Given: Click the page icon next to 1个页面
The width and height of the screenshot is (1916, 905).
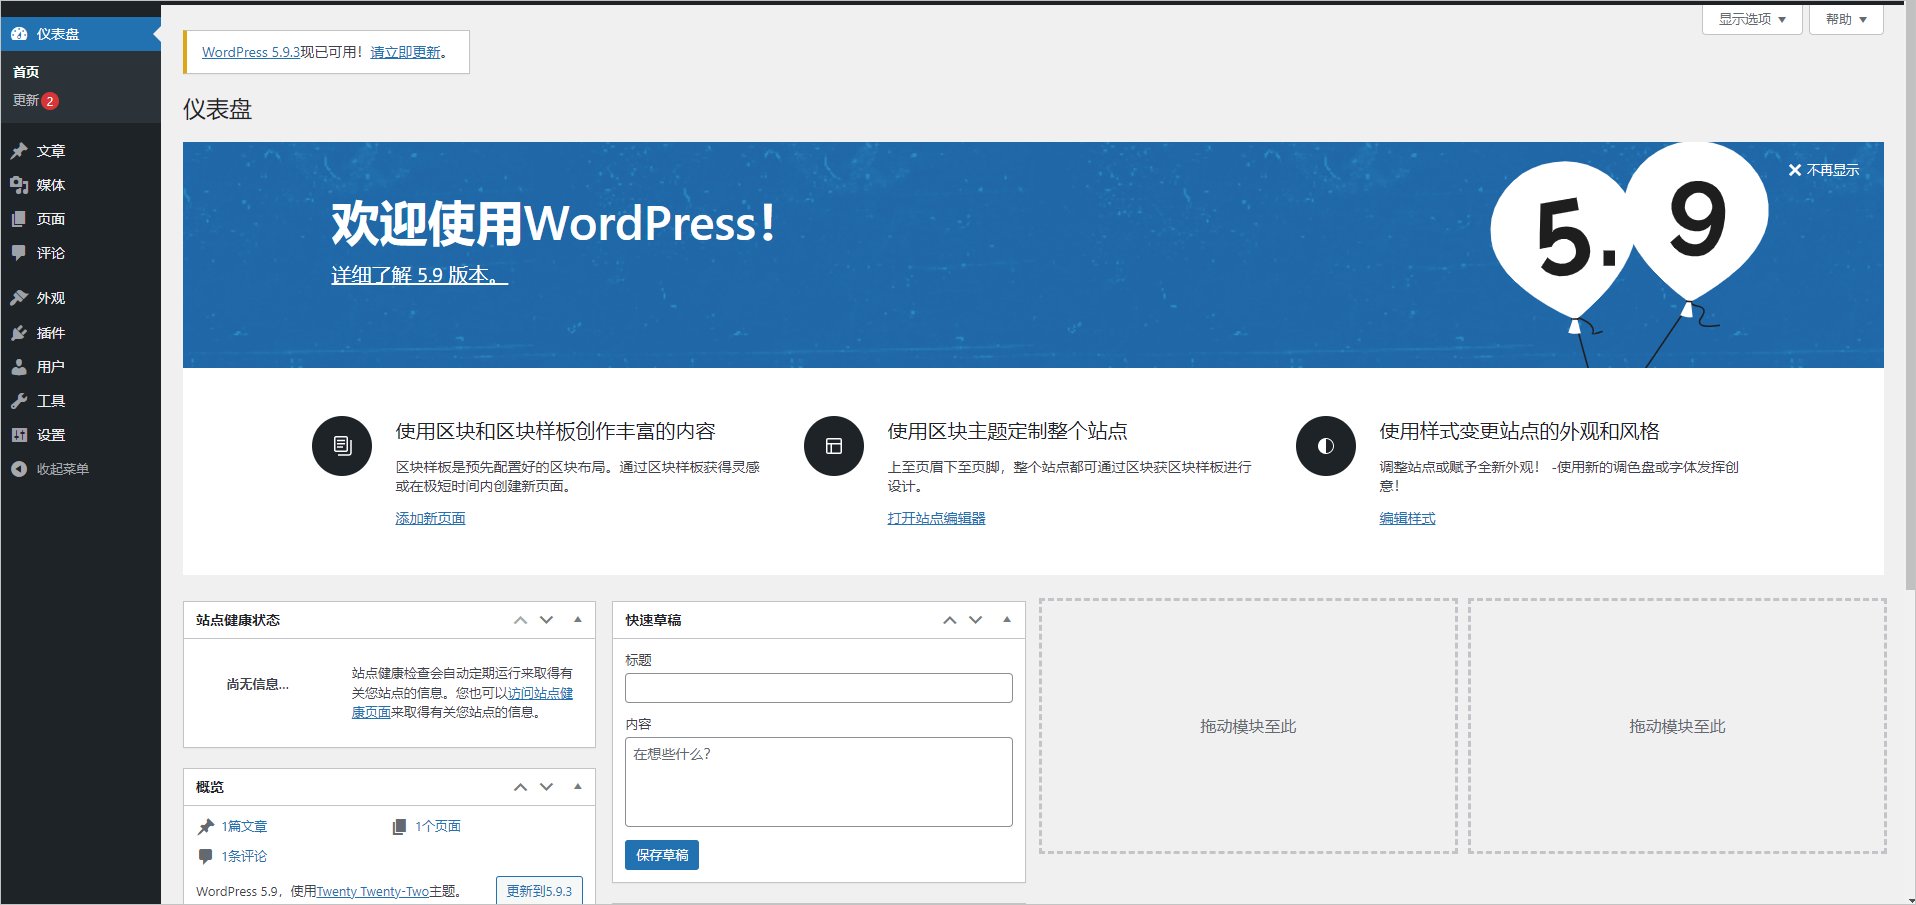Looking at the screenshot, I should pyautogui.click(x=399, y=826).
